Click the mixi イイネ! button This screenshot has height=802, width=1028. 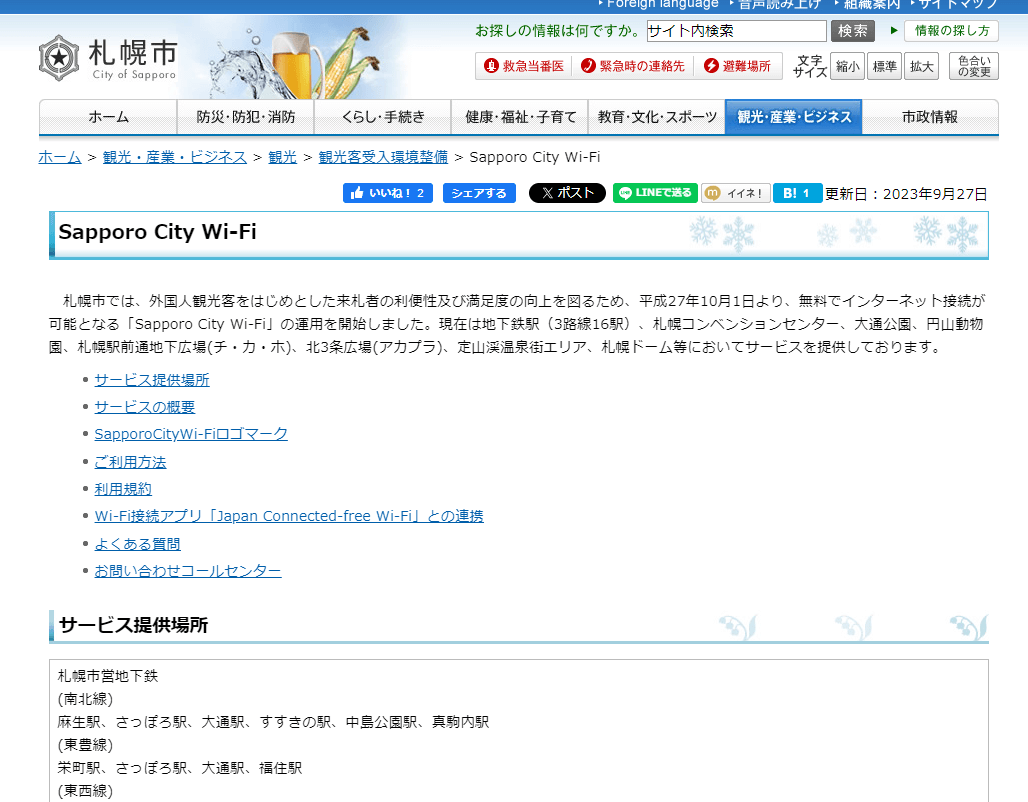[736, 193]
